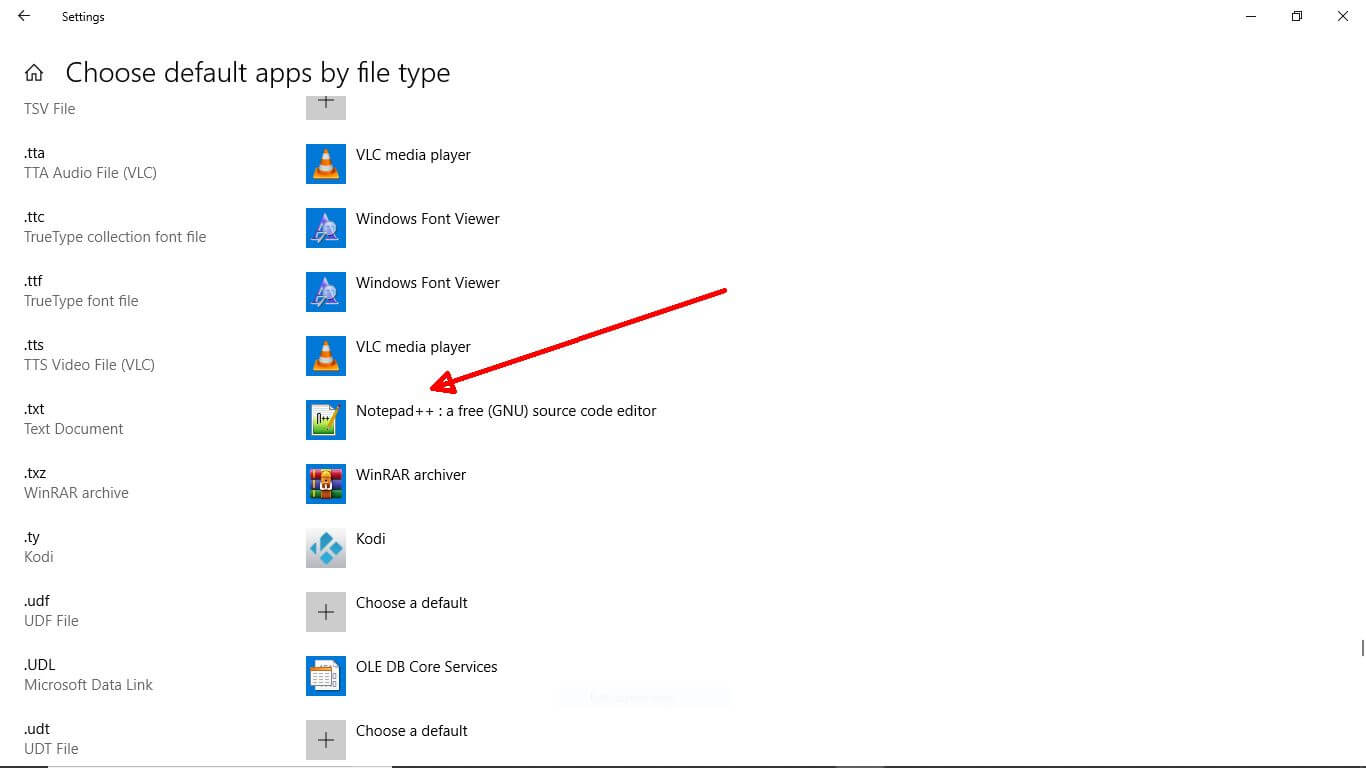Click plus icon for .udf

326,612
